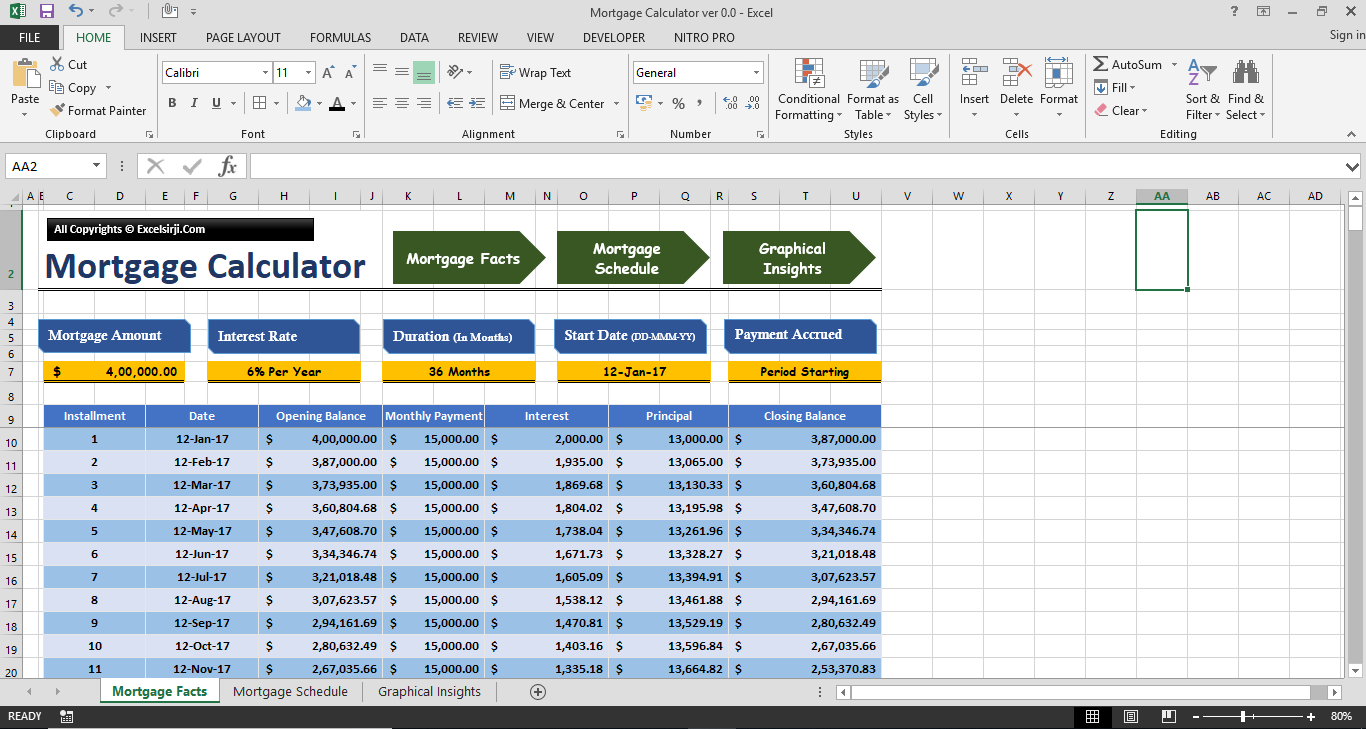
Task: Toggle middle vertical alignment
Action: pos(402,73)
